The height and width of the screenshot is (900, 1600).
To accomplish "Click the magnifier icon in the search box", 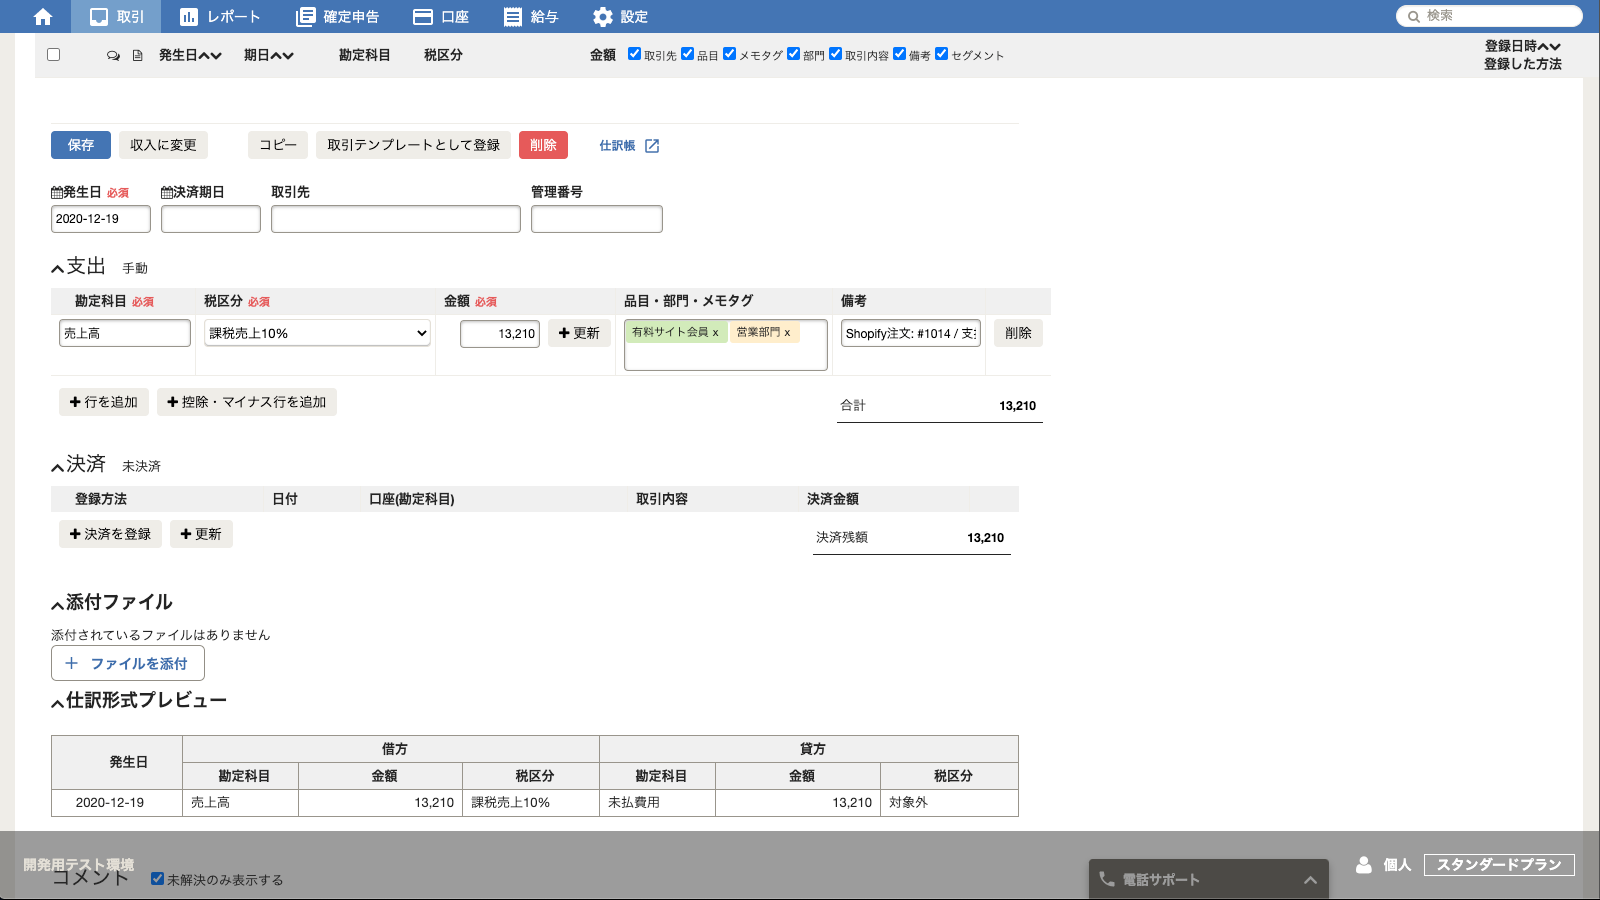I will (x=1412, y=16).
